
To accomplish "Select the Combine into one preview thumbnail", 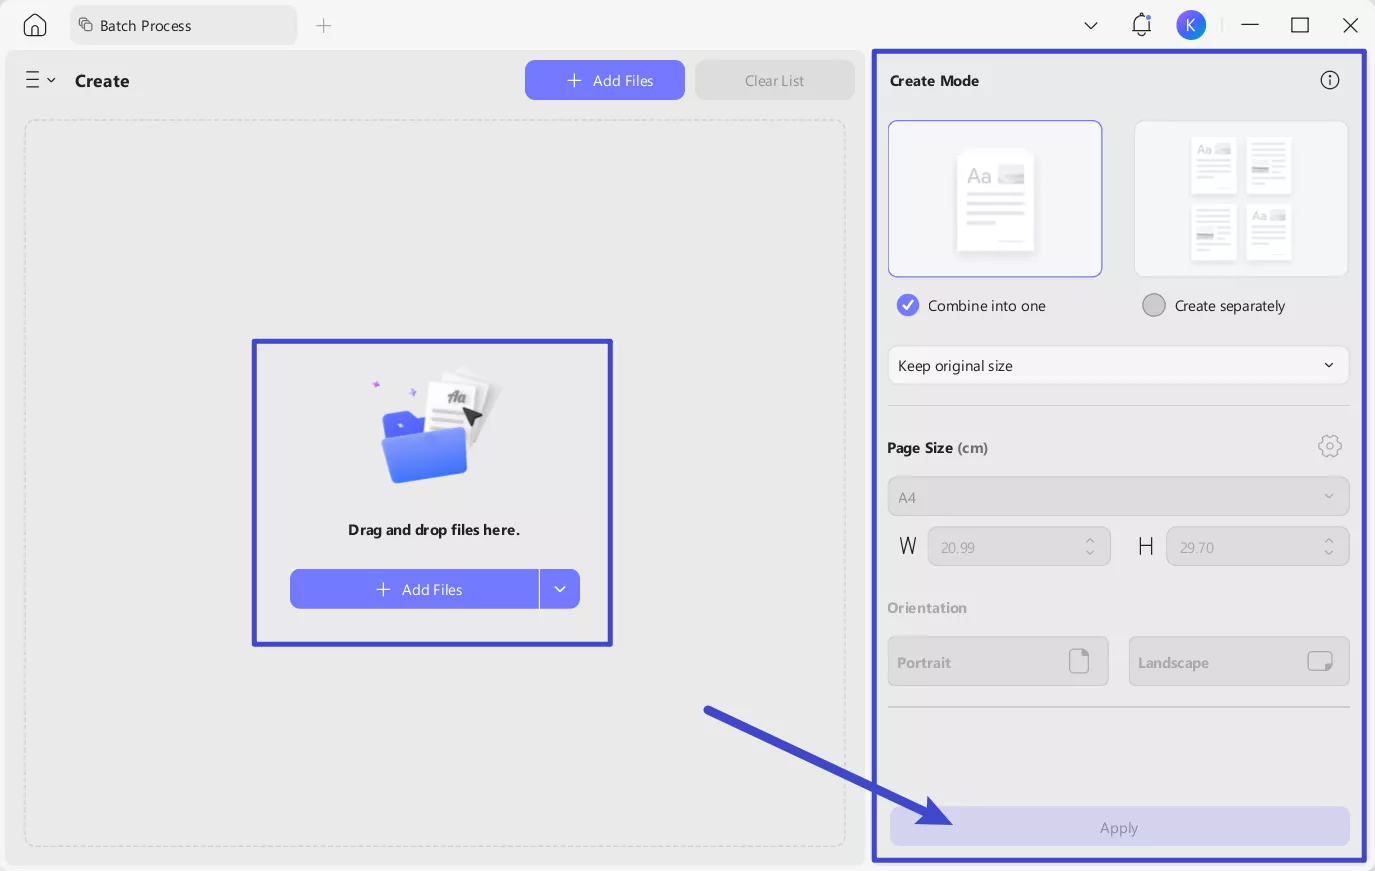I will [994, 198].
